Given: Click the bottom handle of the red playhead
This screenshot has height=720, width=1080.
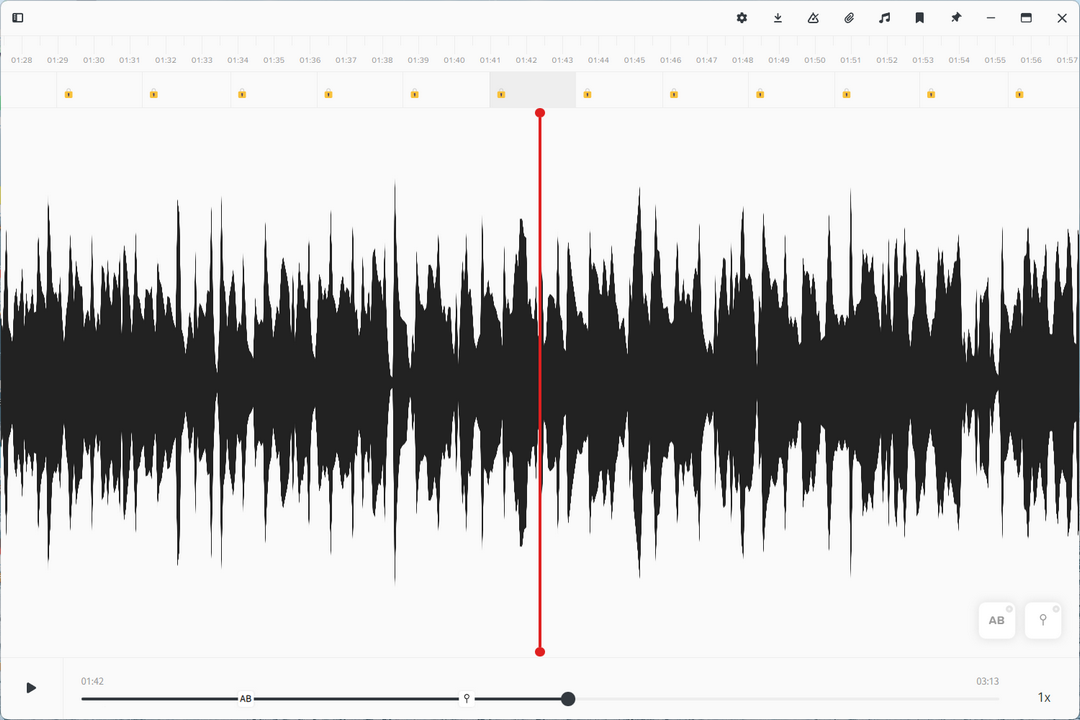Looking at the screenshot, I should click(540, 652).
